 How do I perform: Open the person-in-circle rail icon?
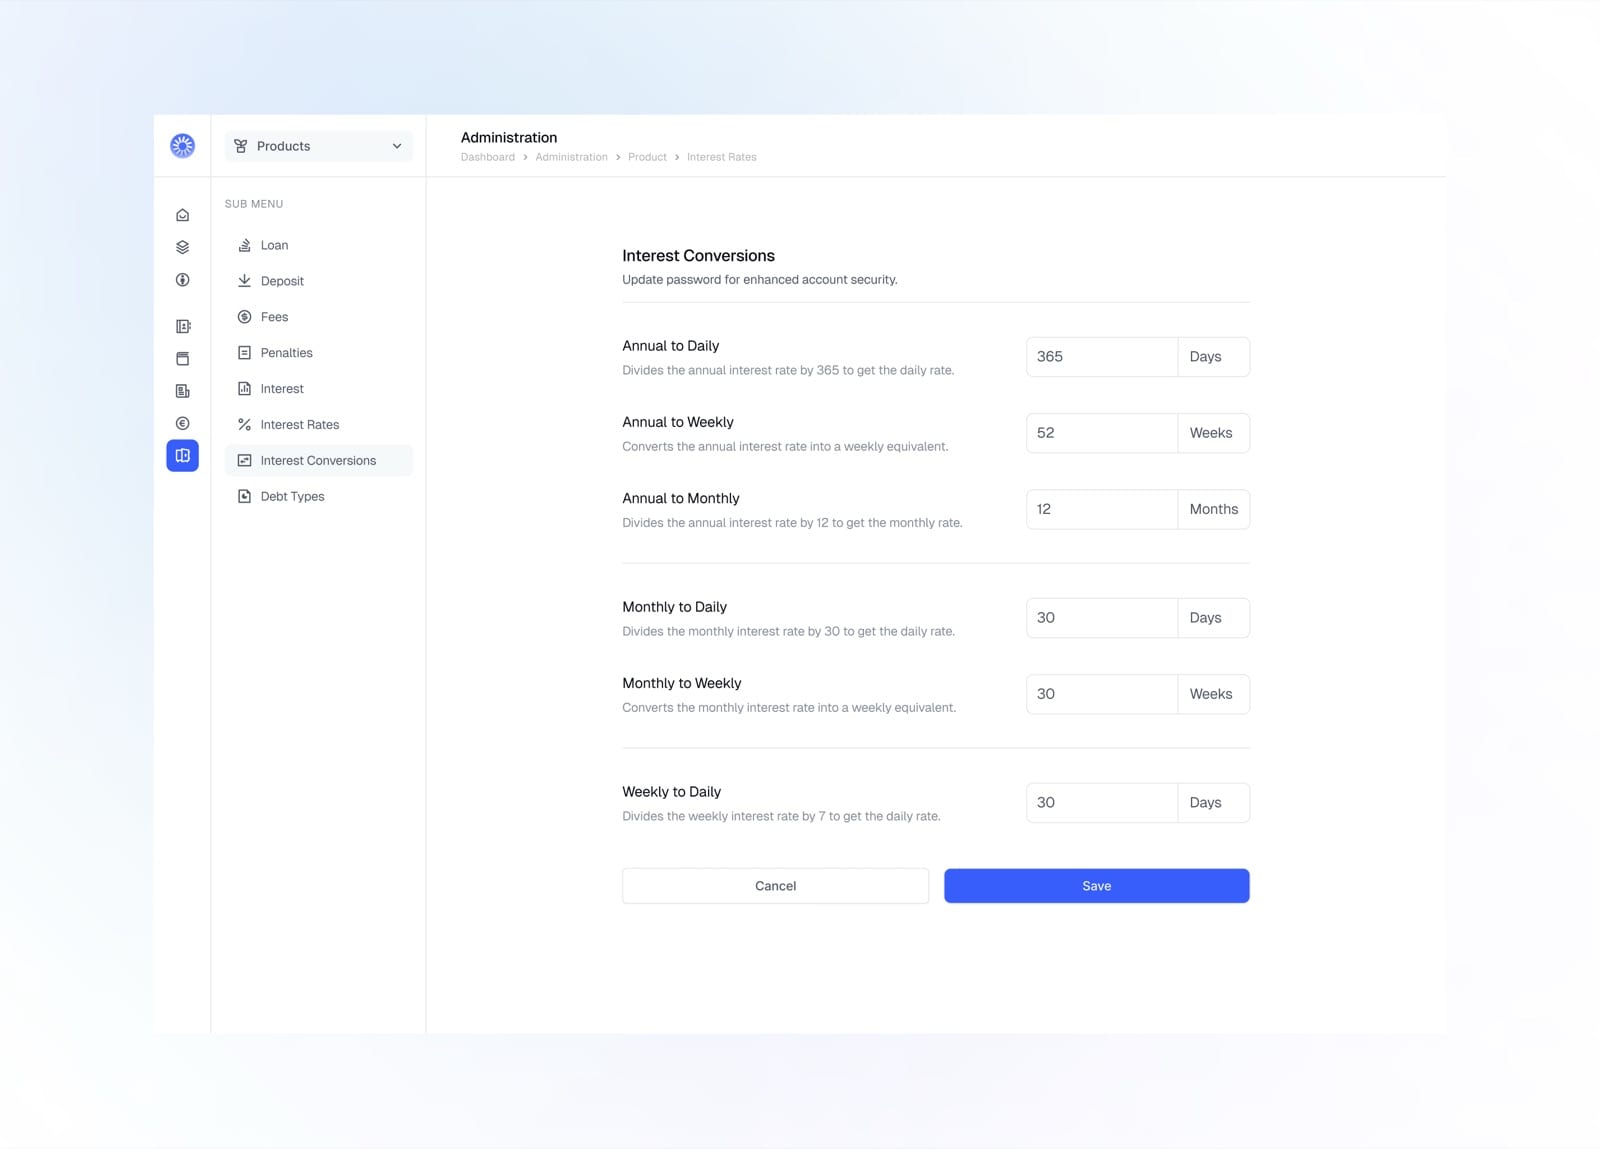pyautogui.click(x=182, y=280)
